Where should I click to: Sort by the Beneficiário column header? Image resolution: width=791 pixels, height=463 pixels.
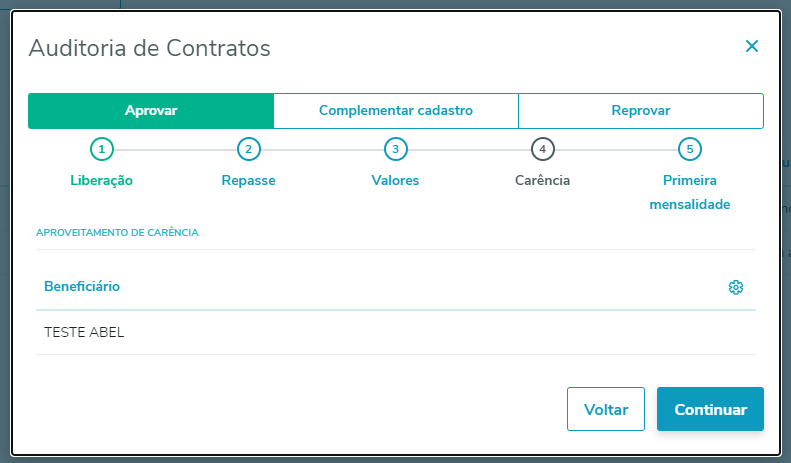(82, 287)
